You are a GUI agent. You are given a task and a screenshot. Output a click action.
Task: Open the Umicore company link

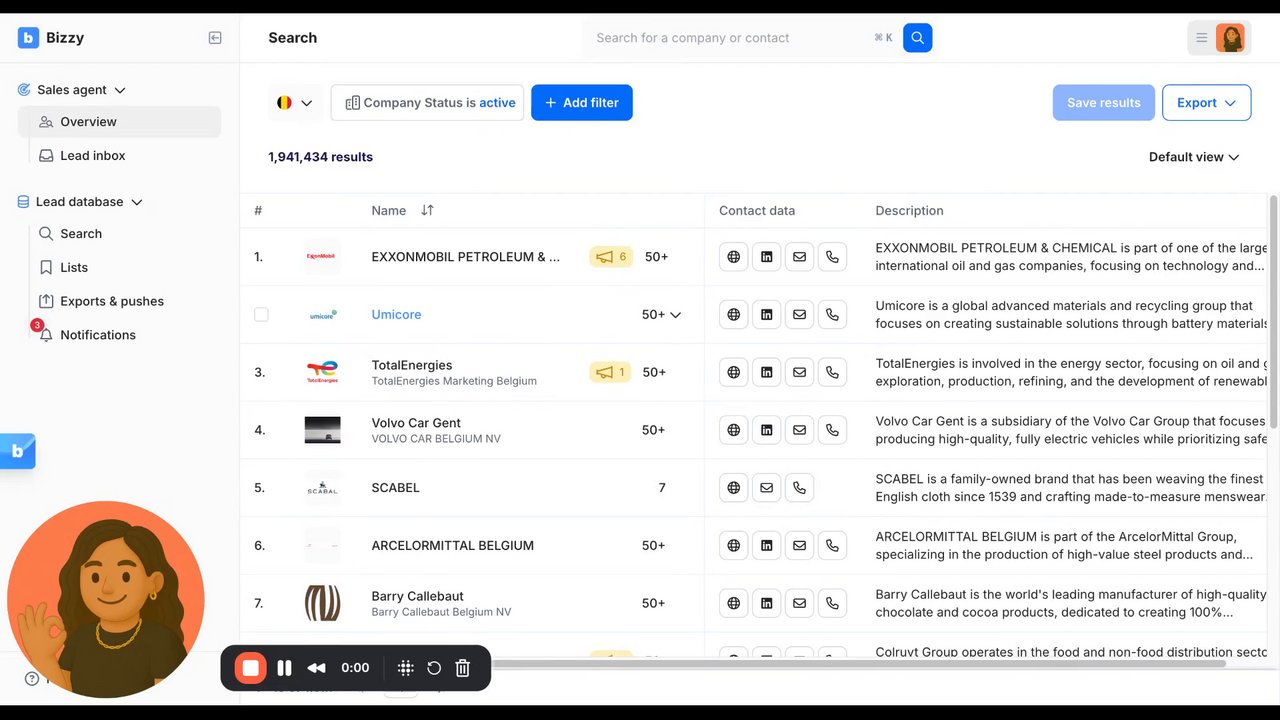coord(396,314)
